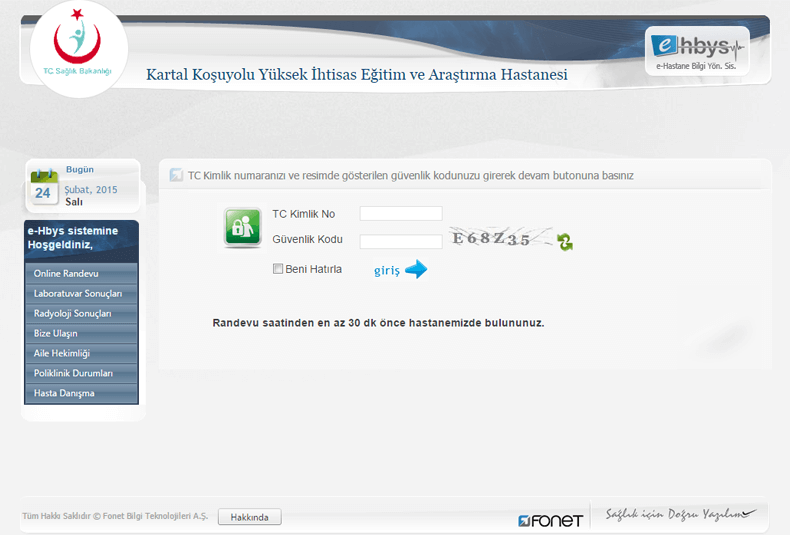
Task: Go to Bize Ulaşın page
Action: (x=81, y=333)
